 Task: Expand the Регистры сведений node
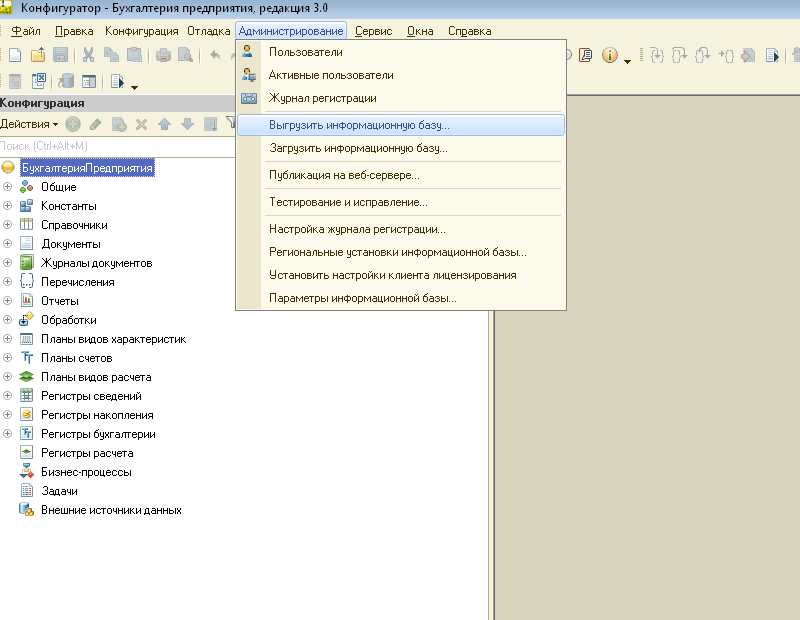(8, 396)
